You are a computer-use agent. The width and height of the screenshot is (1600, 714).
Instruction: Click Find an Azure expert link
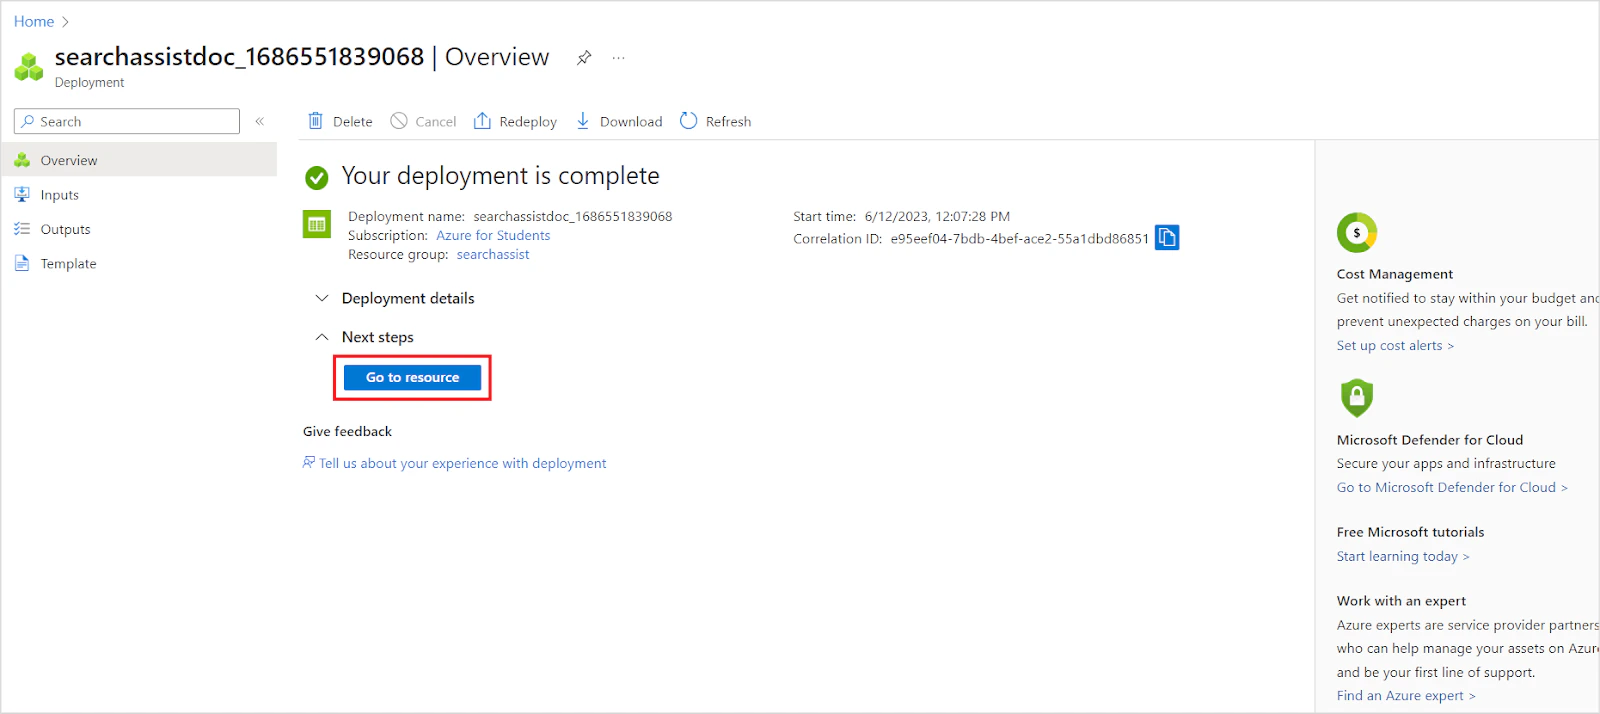click(1406, 696)
